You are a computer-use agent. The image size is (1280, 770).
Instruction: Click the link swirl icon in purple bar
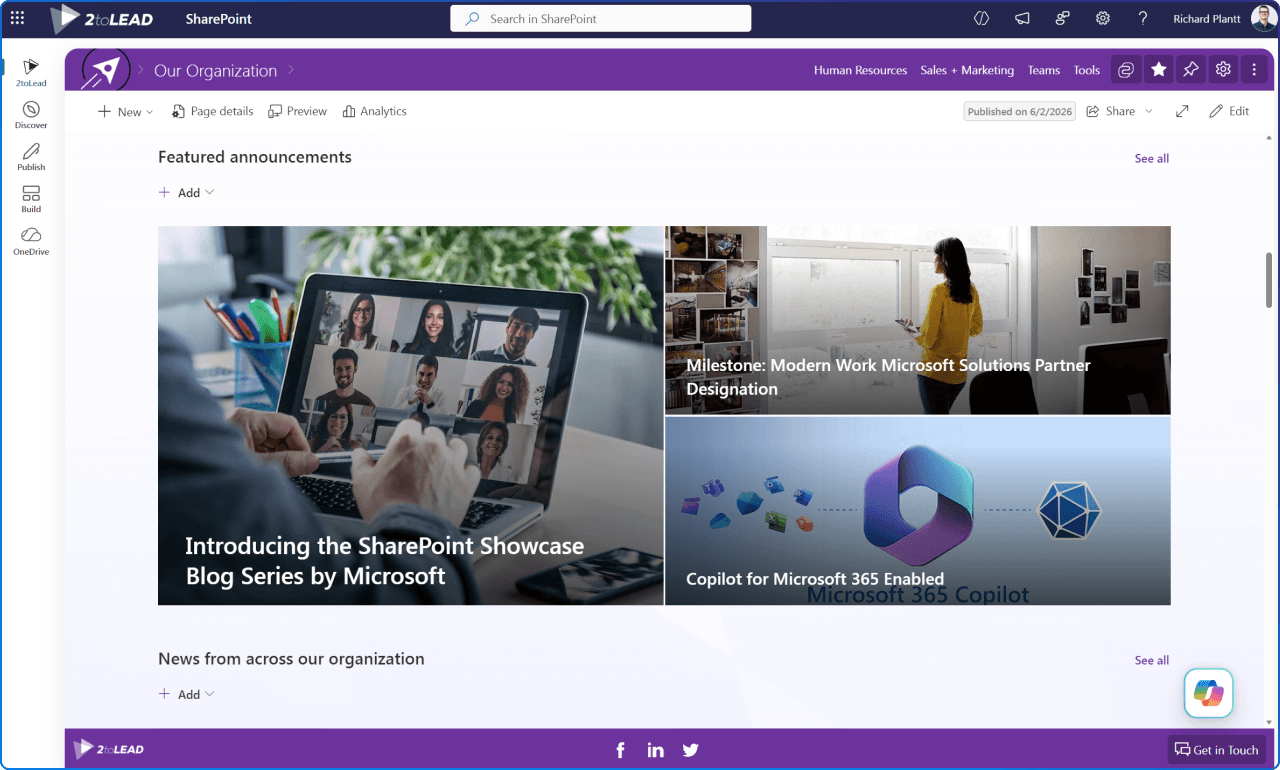pyautogui.click(x=1126, y=69)
